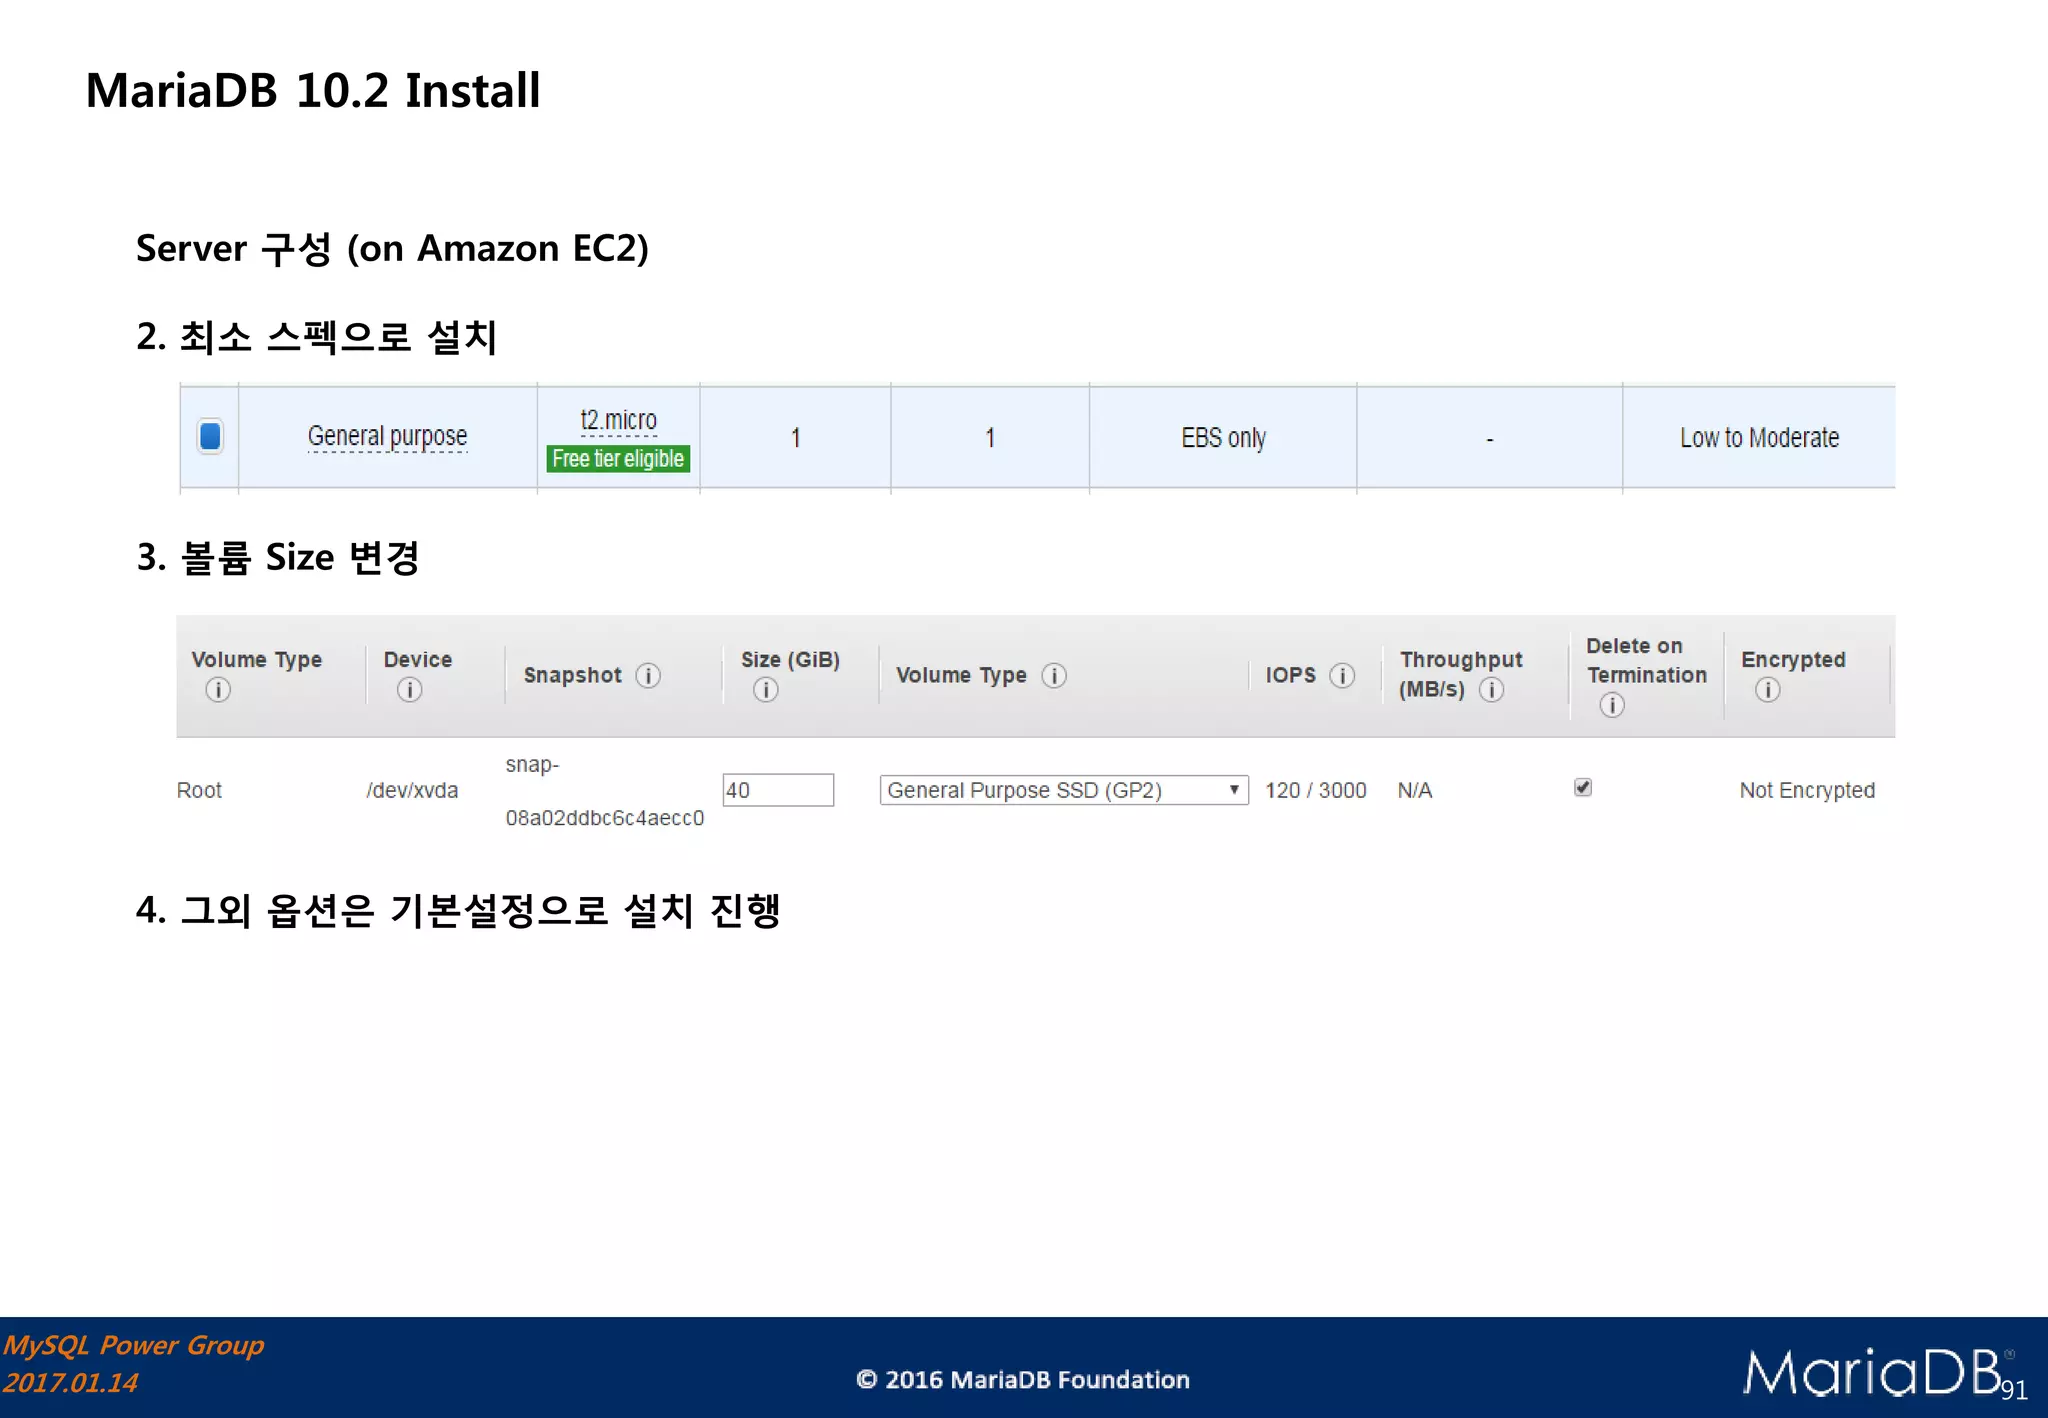Screen dimensions: 2048x1418
Task: Click the /dev/xvda device text
Action: 412,790
